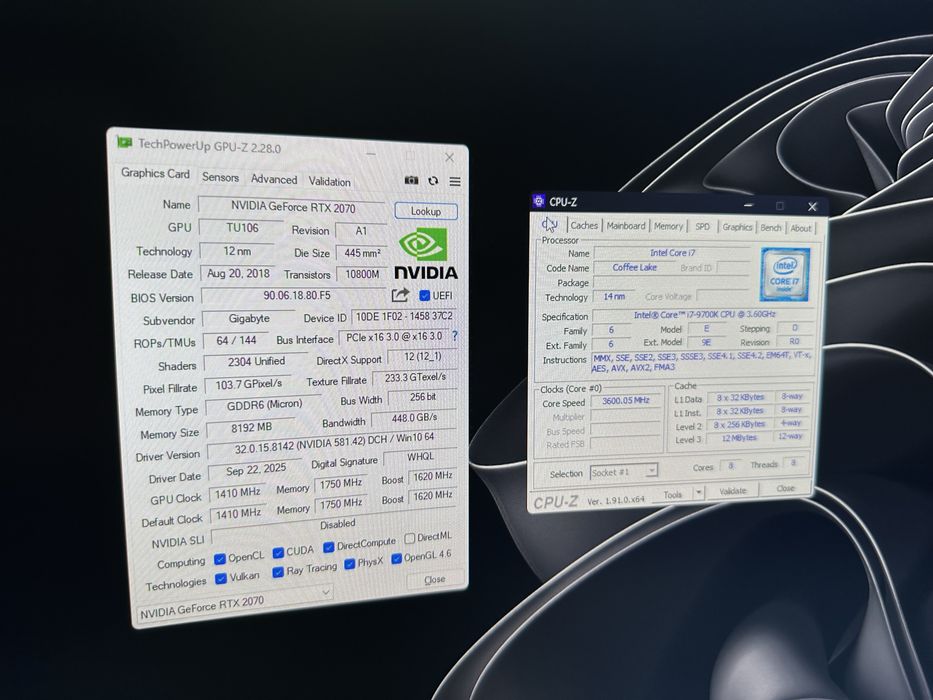
Task: Click the CPU-Z Close button
Action: pos(785,488)
